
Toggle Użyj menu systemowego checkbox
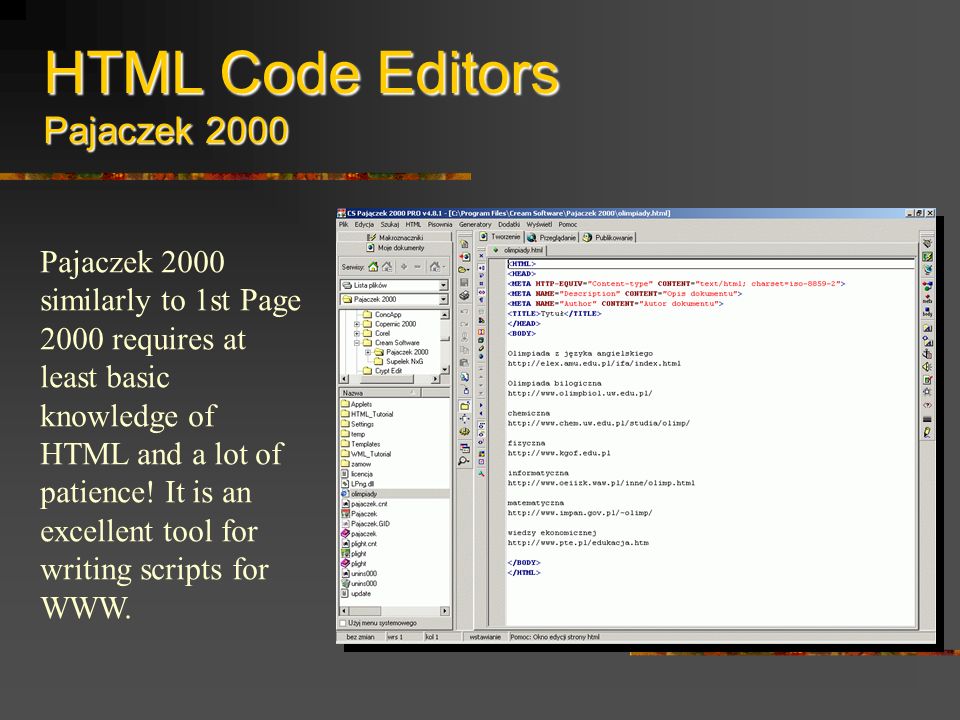(x=343, y=623)
